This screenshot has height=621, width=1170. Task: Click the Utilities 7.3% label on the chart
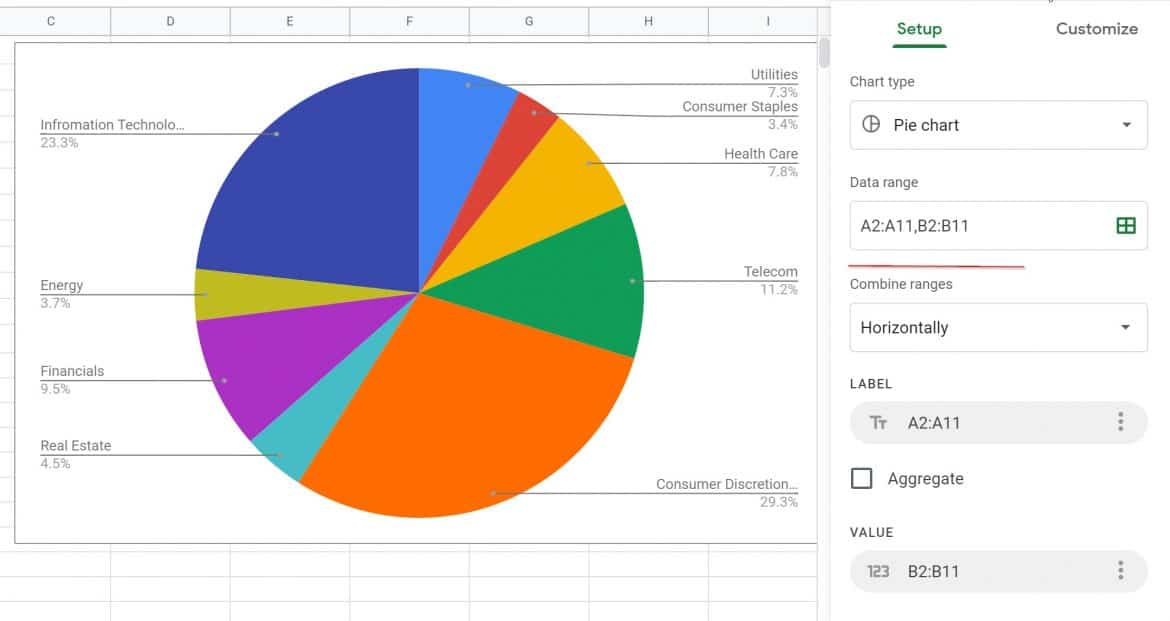pos(774,74)
